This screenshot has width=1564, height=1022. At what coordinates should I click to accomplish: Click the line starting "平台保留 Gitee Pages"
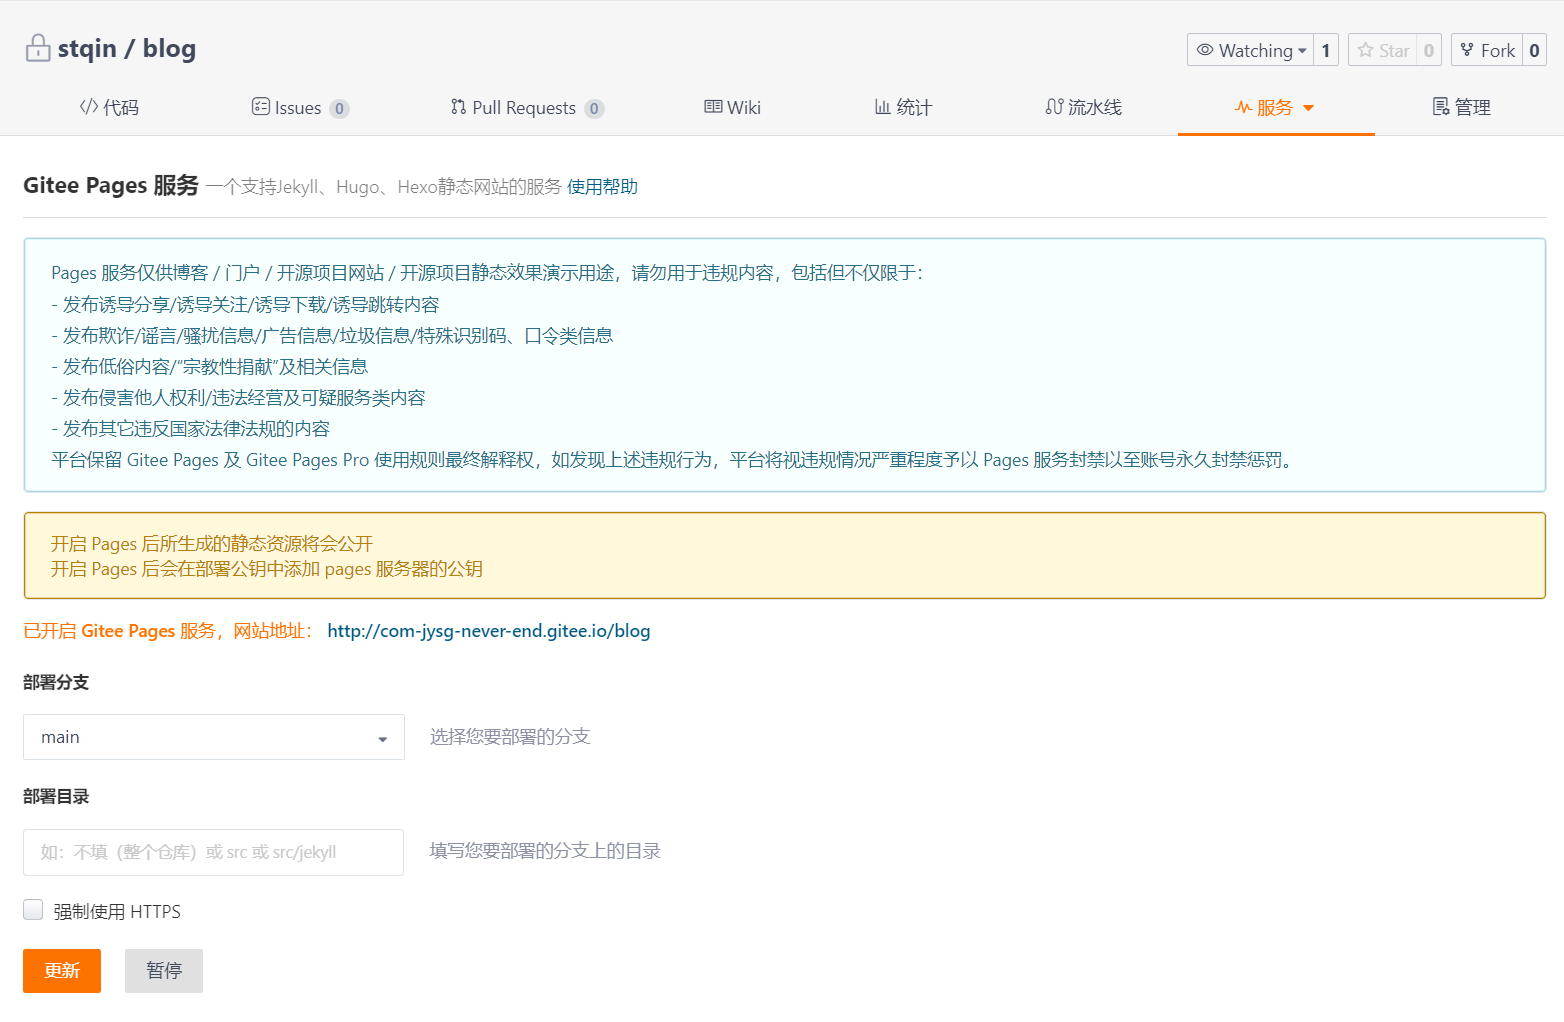coord(675,460)
